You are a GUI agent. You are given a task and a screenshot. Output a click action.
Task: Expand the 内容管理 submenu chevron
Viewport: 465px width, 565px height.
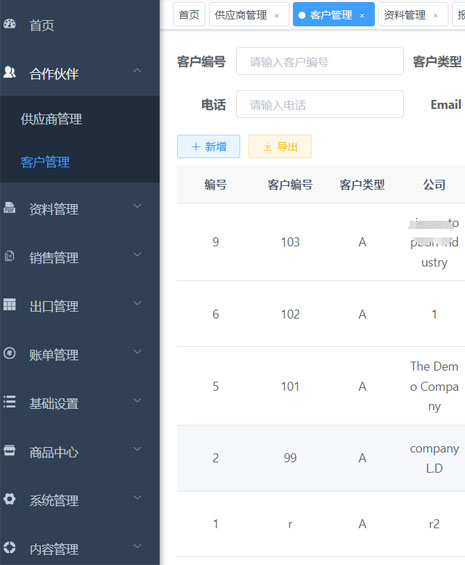137,547
